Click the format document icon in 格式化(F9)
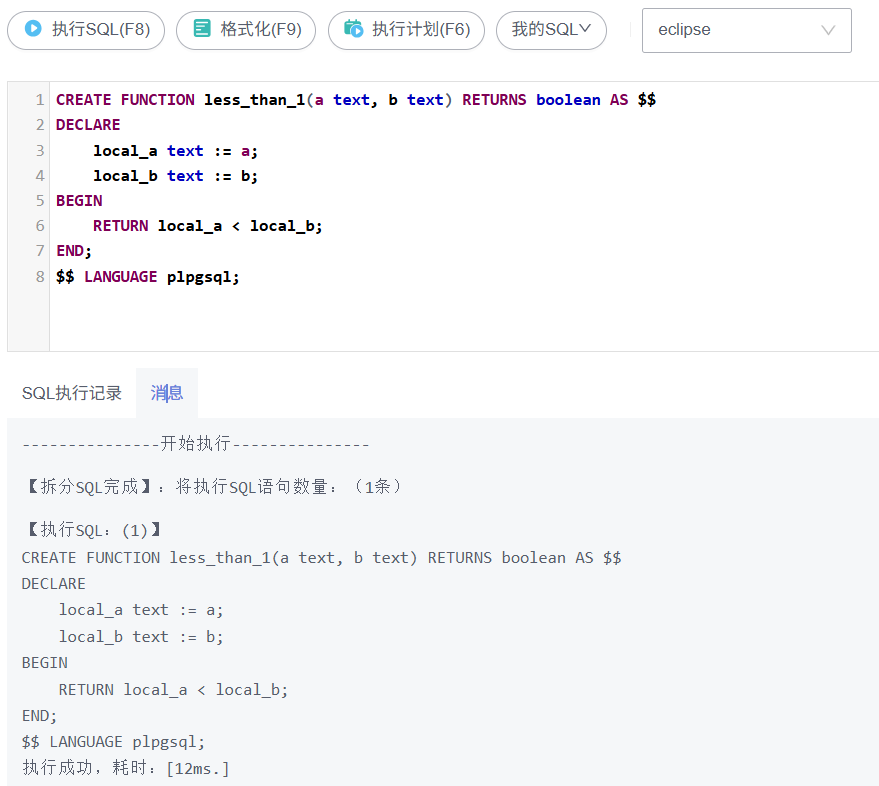This screenshot has height=786, width=879. tap(202, 28)
